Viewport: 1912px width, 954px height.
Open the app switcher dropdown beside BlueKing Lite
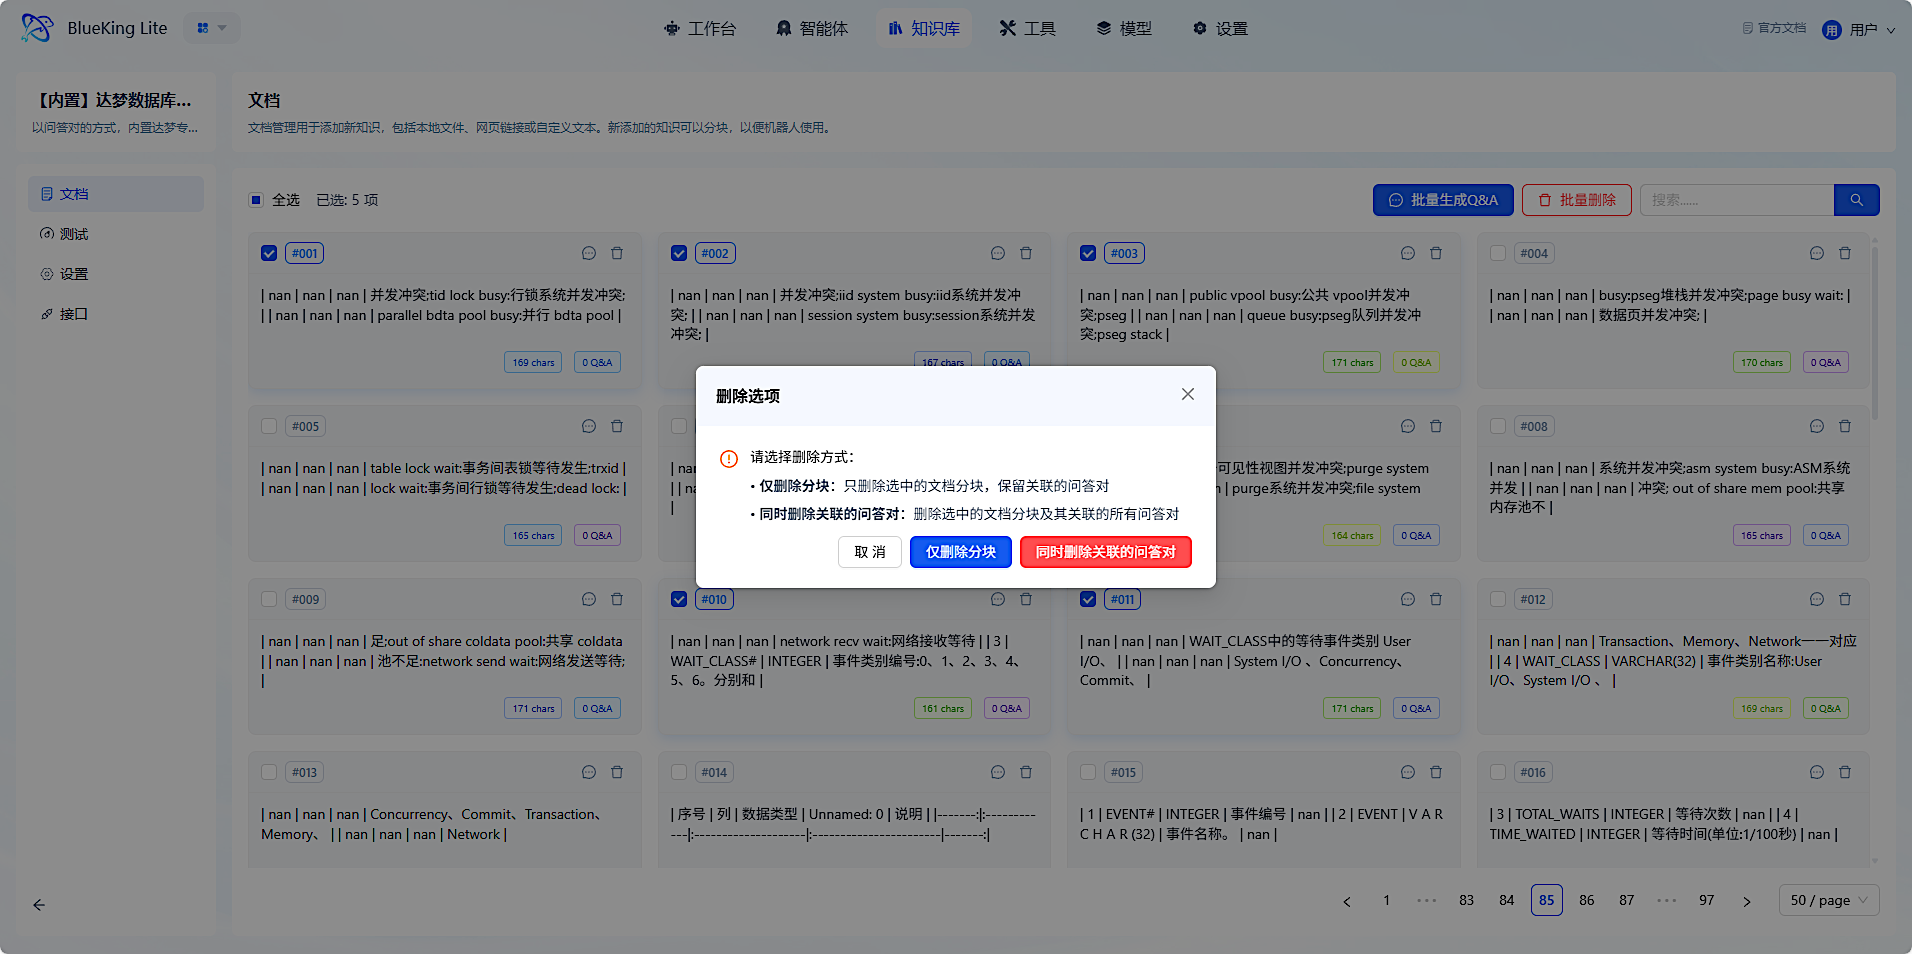[x=212, y=28]
